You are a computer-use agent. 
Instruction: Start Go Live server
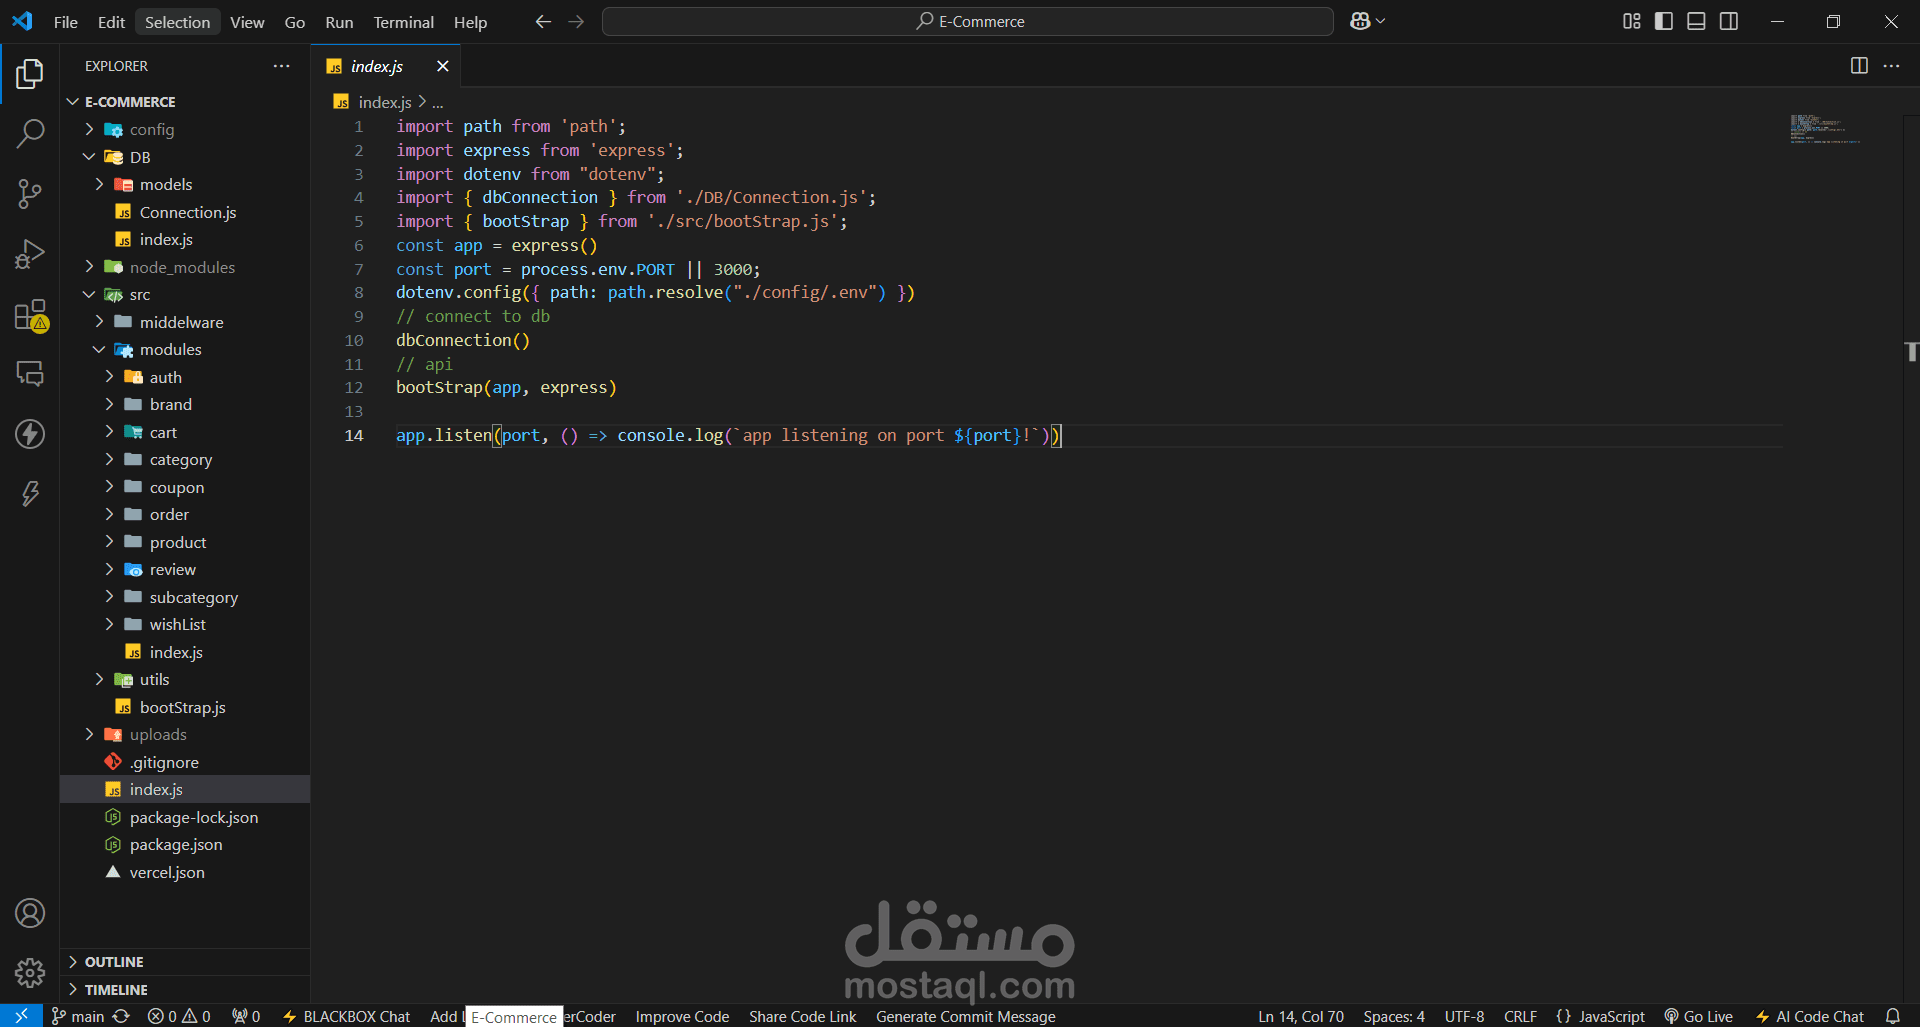[x=1698, y=1016]
